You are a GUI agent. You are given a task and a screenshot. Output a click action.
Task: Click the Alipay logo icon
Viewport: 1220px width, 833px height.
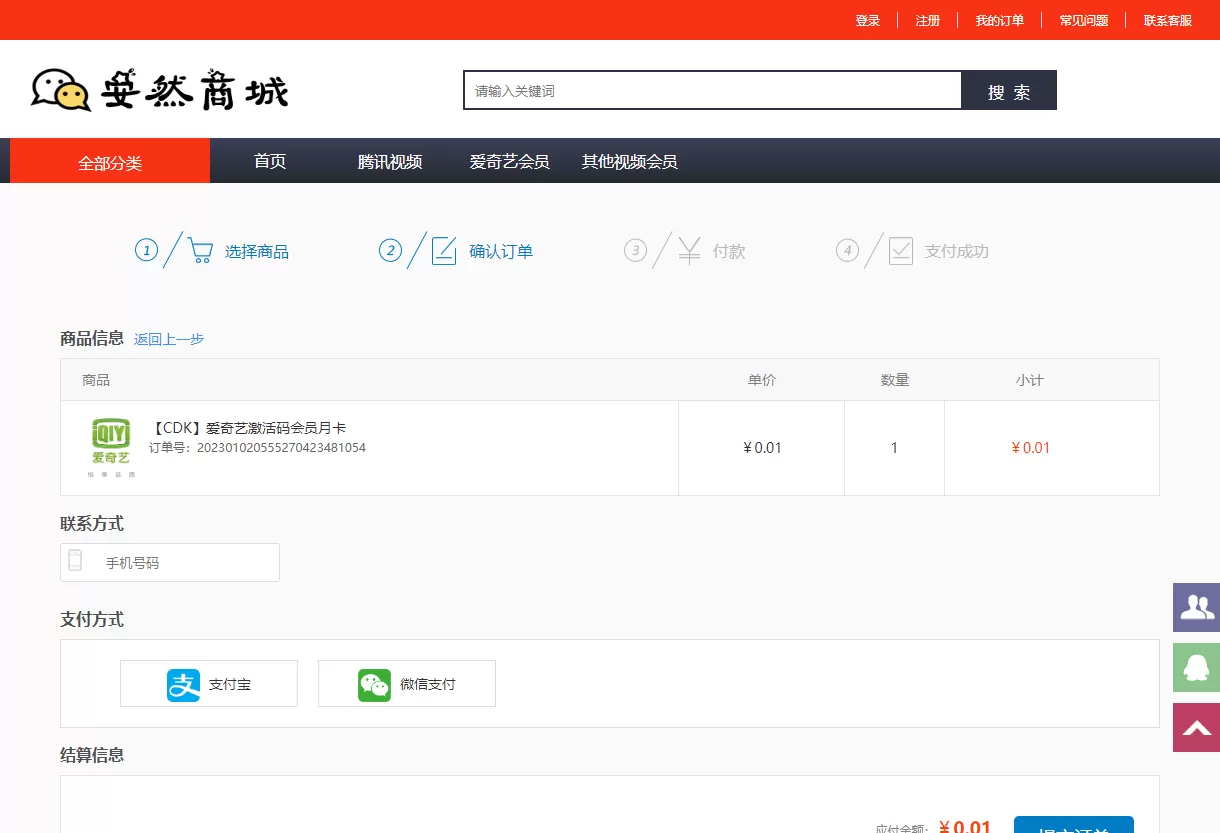[184, 685]
